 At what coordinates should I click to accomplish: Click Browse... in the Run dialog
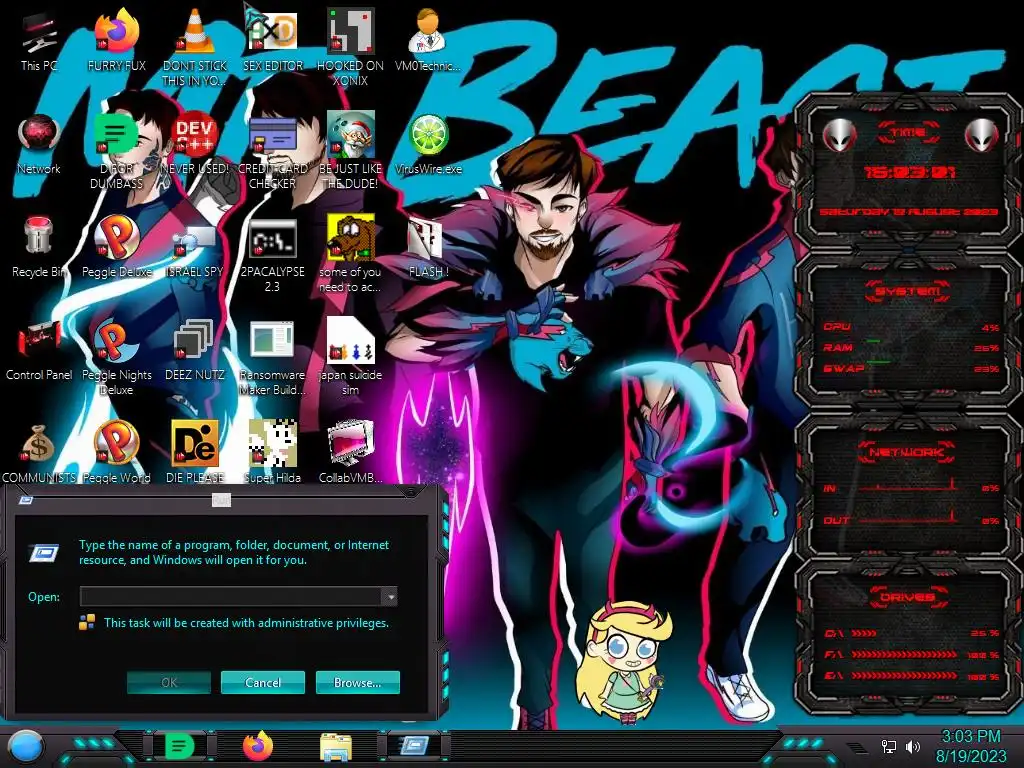pyautogui.click(x=357, y=682)
